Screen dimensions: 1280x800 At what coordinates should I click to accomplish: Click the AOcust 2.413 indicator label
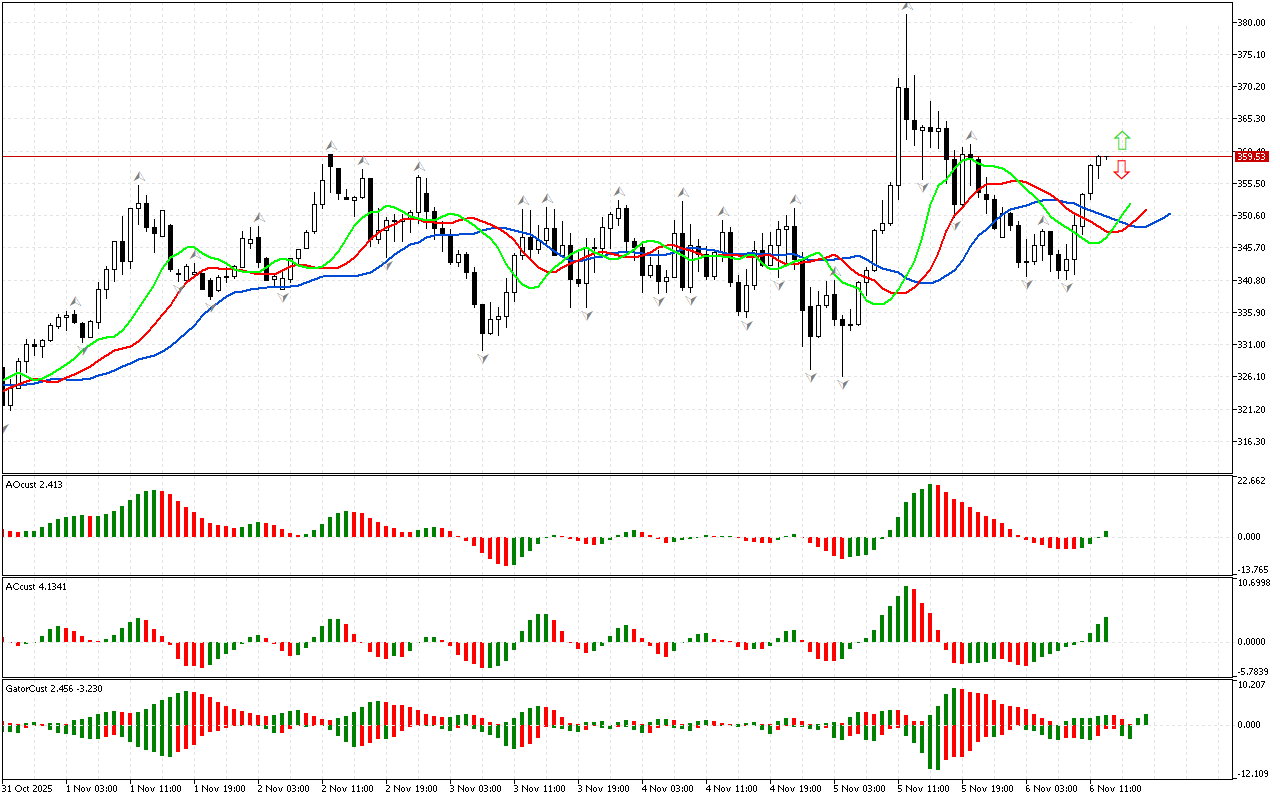[35, 484]
